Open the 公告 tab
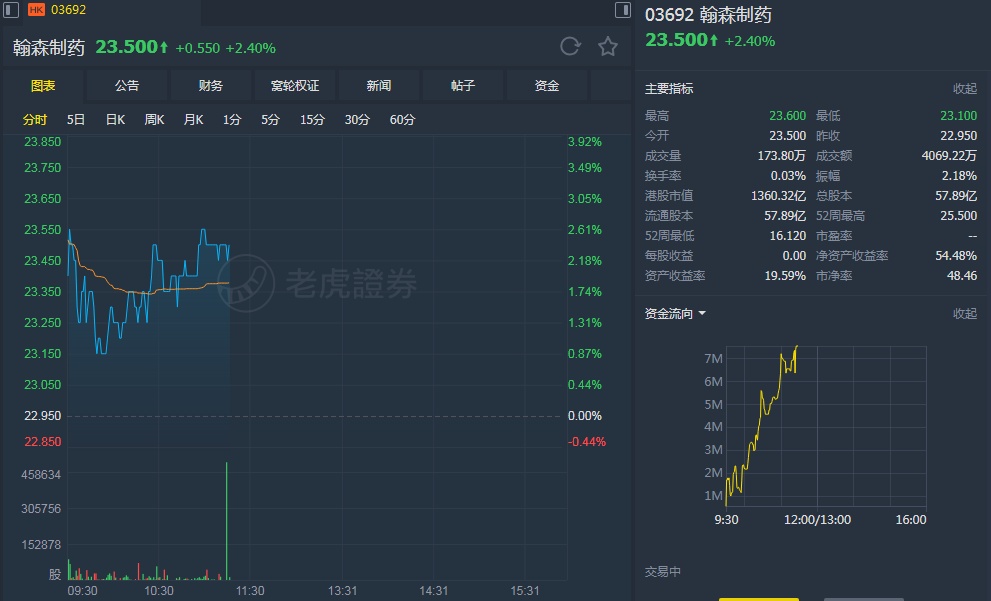Image resolution: width=991 pixels, height=601 pixels. [127, 85]
